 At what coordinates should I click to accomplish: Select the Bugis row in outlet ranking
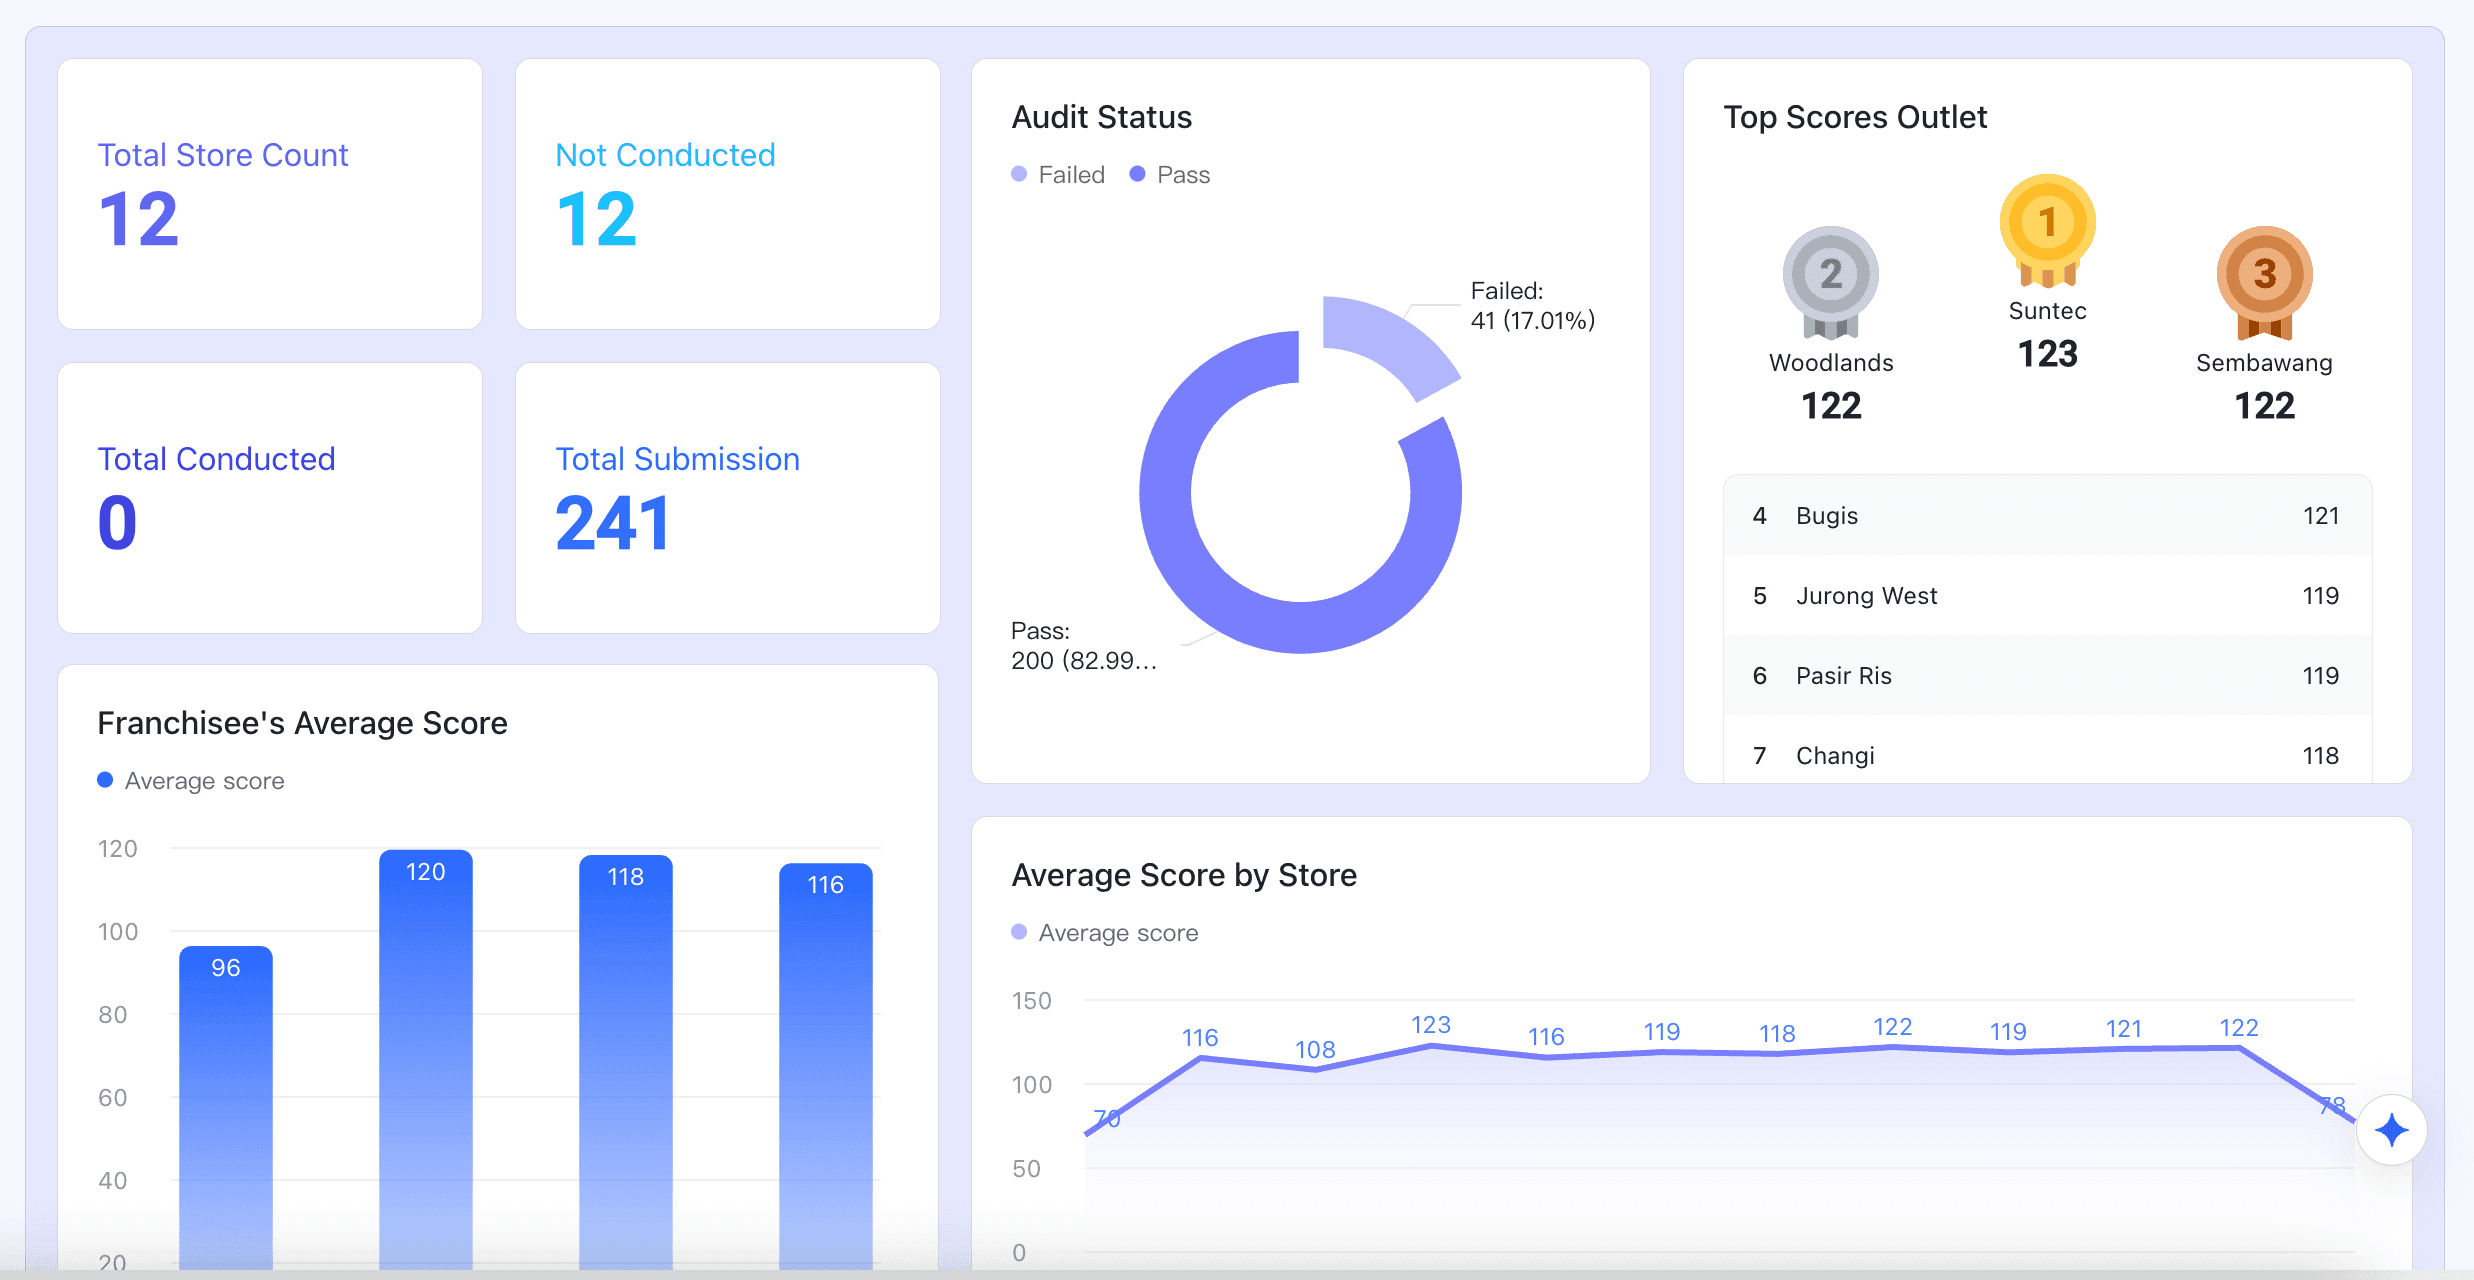click(2046, 516)
